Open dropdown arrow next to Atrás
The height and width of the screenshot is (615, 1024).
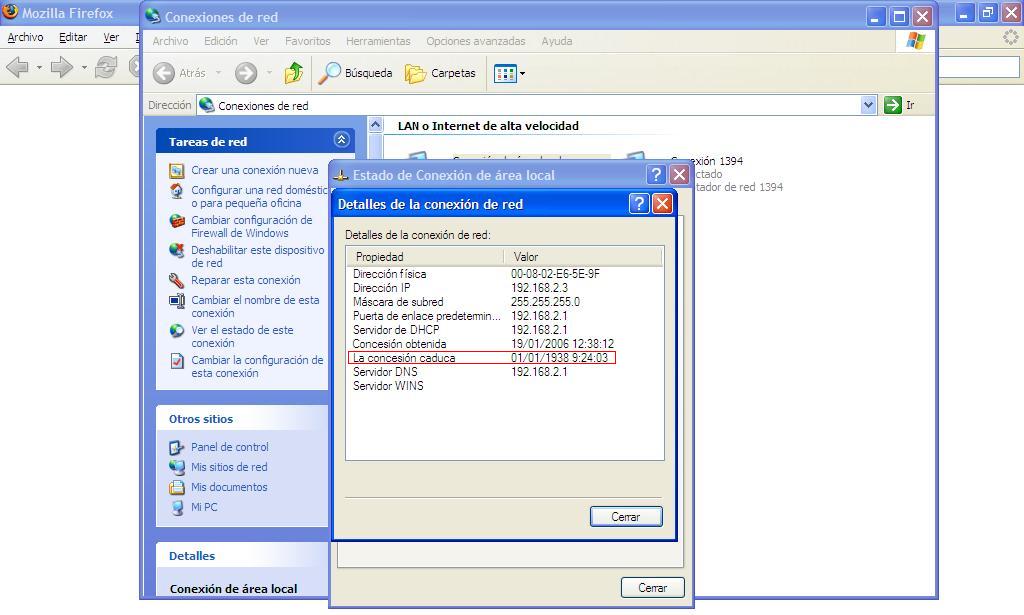click(x=218, y=73)
